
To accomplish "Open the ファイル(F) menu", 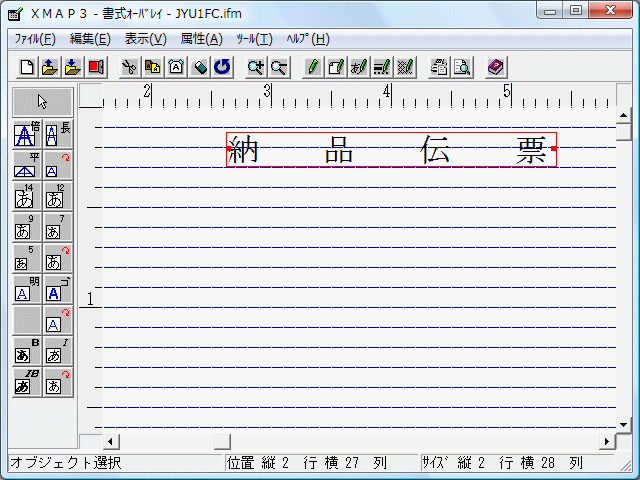I will click(35, 39).
